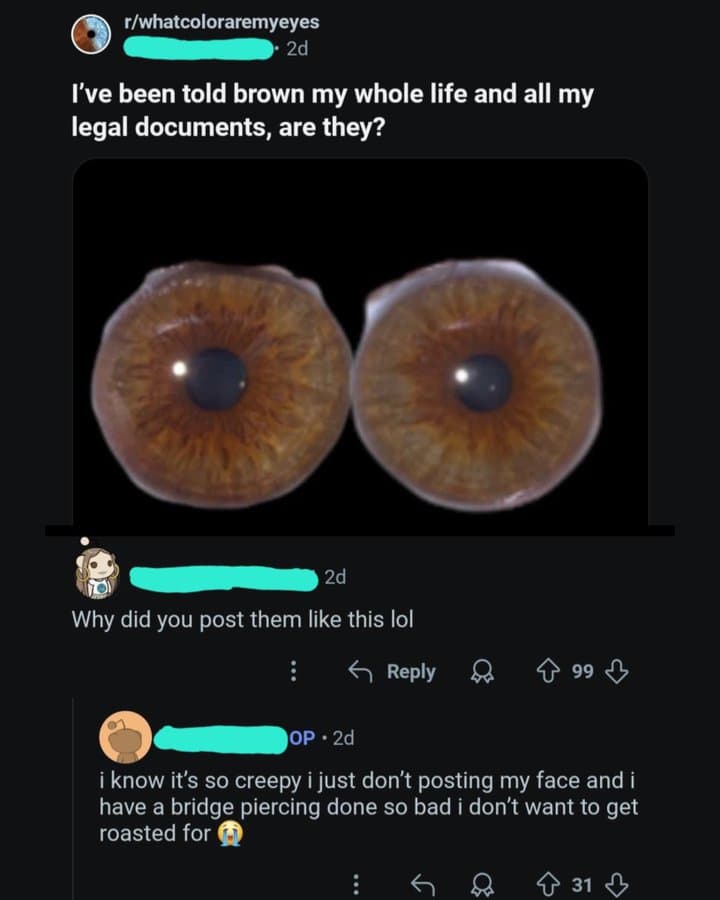Give an award to the 99-vote comment

482,671
